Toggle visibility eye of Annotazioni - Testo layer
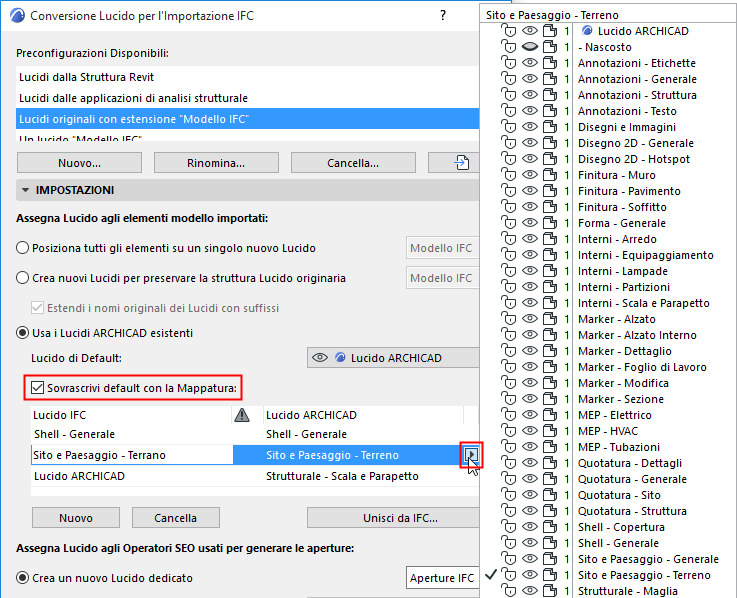 [530, 110]
